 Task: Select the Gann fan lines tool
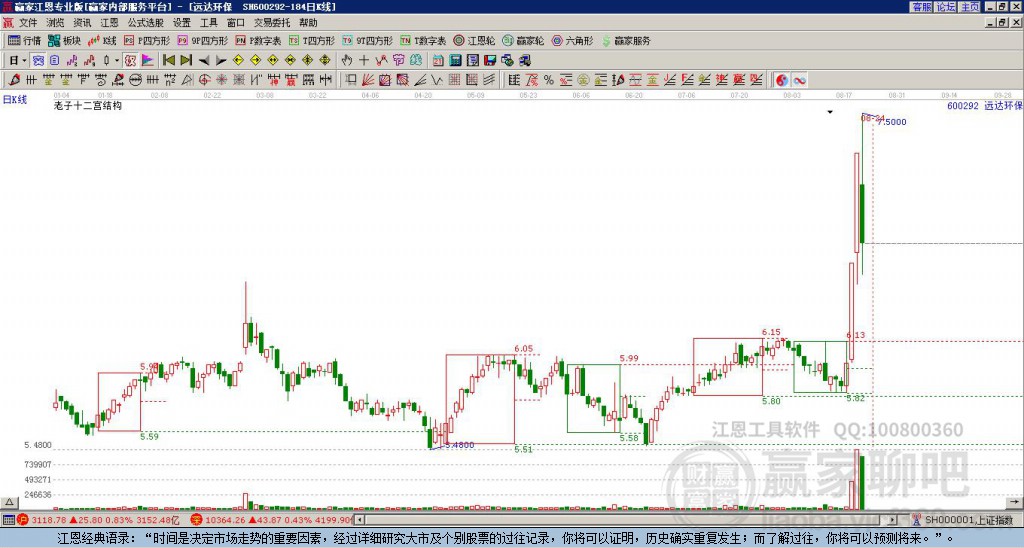368,80
